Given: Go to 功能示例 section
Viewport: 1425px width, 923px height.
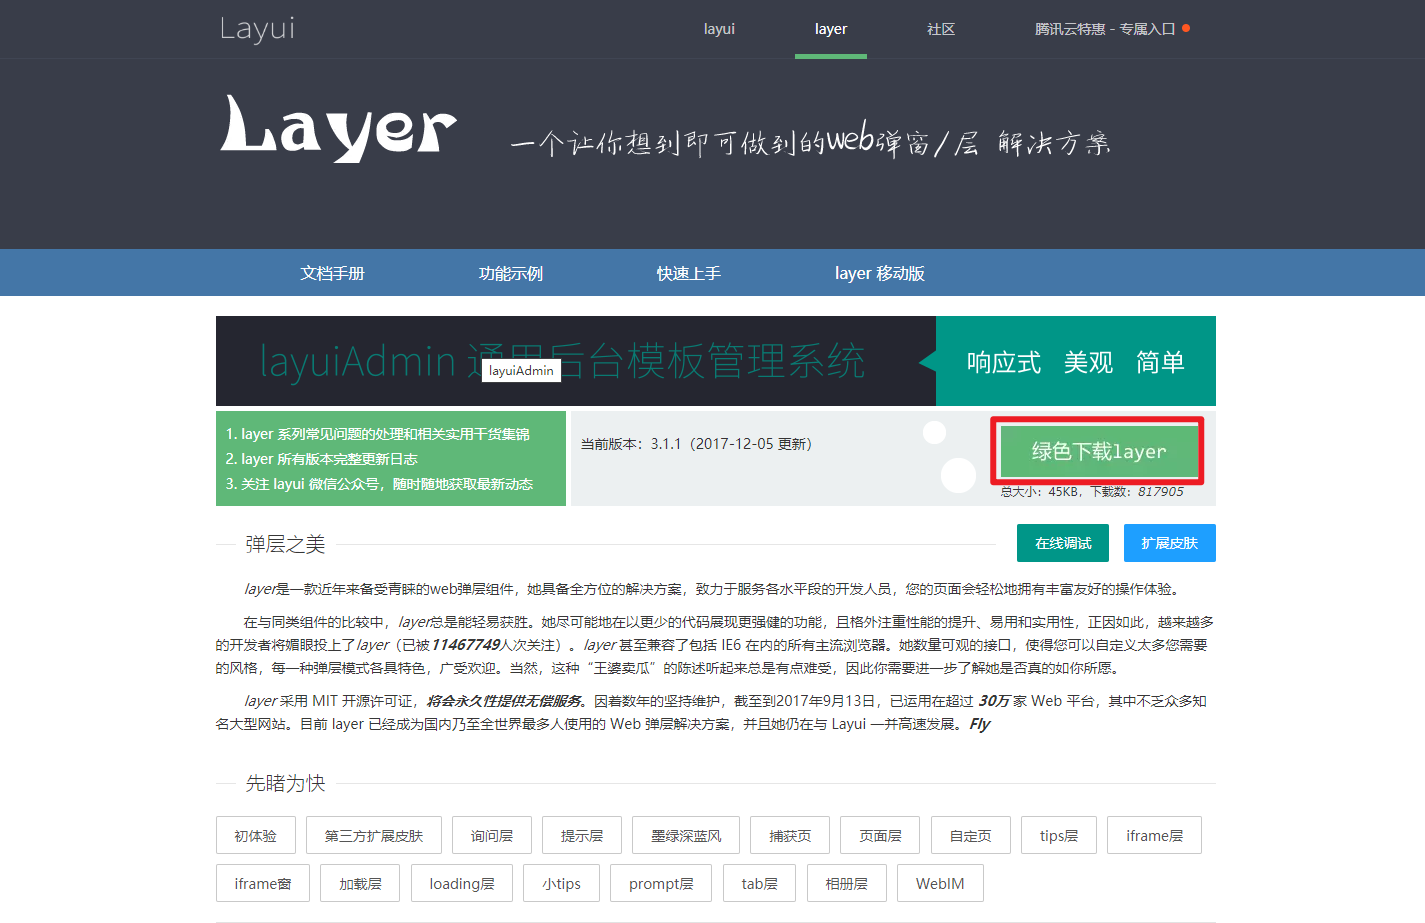Looking at the screenshot, I should [511, 273].
